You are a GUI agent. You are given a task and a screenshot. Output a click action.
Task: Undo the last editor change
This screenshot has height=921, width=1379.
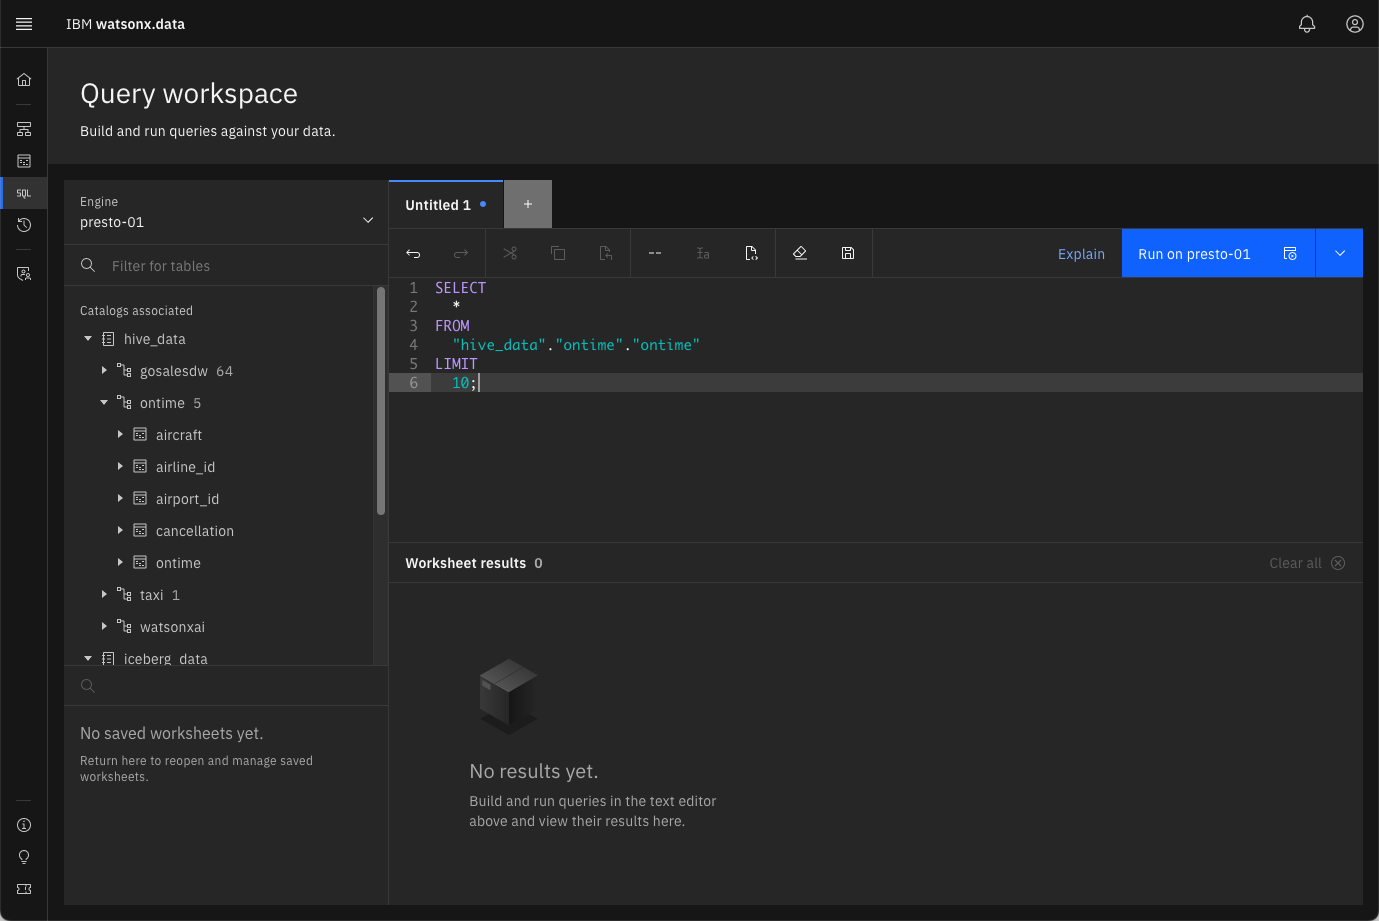click(413, 254)
